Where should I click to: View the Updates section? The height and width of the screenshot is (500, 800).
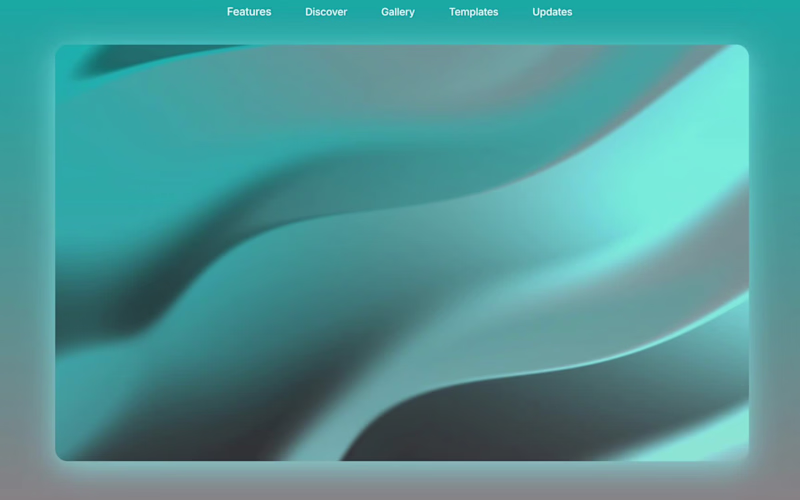552,12
